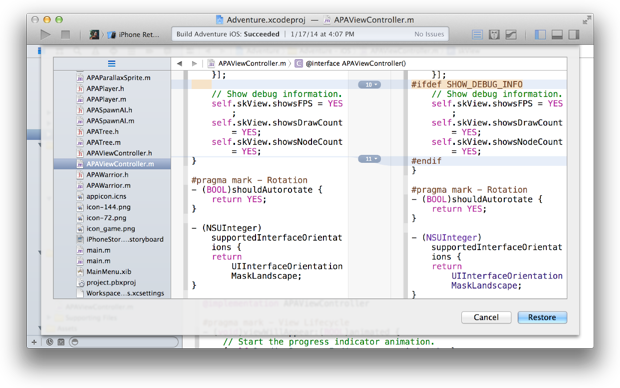Toggle the Utilities pane visibility
Image resolution: width=620 pixels, height=388 pixels.
pyautogui.click(x=574, y=34)
